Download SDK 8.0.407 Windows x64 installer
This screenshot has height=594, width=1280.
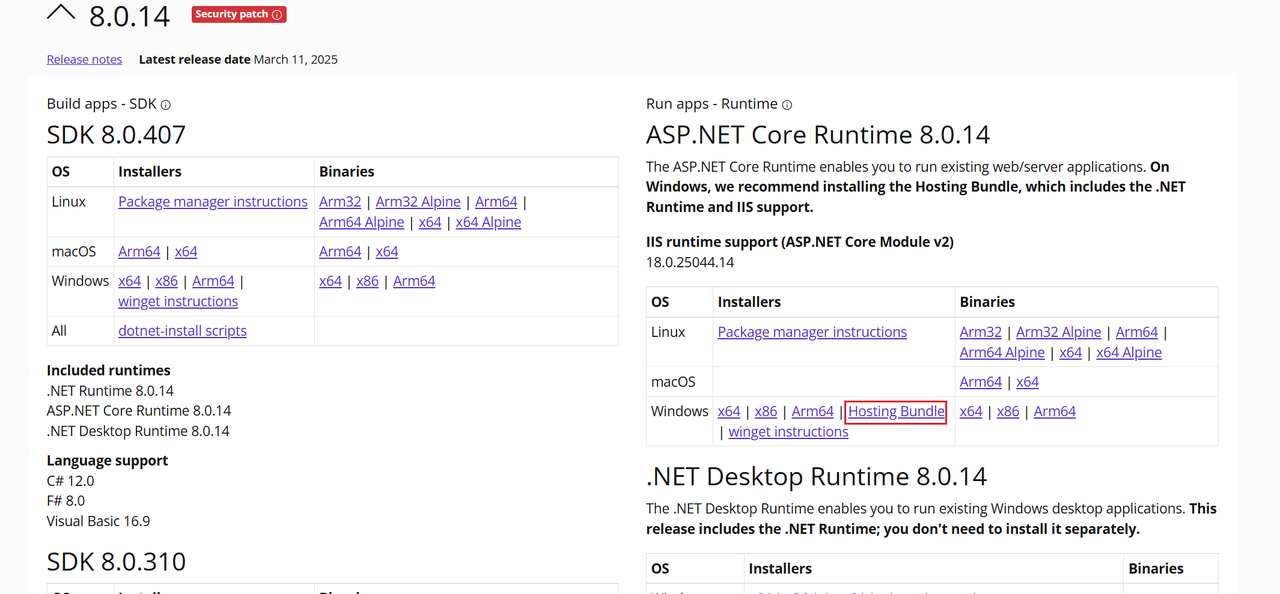click(130, 281)
